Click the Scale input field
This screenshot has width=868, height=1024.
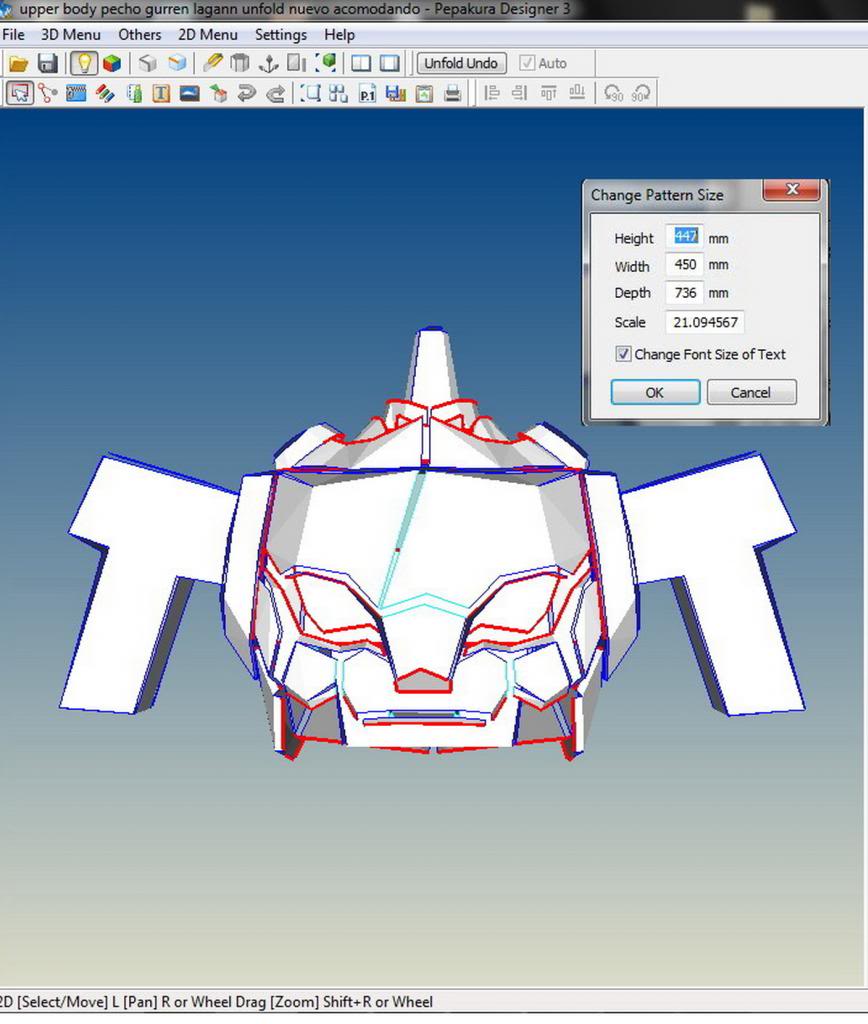(705, 322)
